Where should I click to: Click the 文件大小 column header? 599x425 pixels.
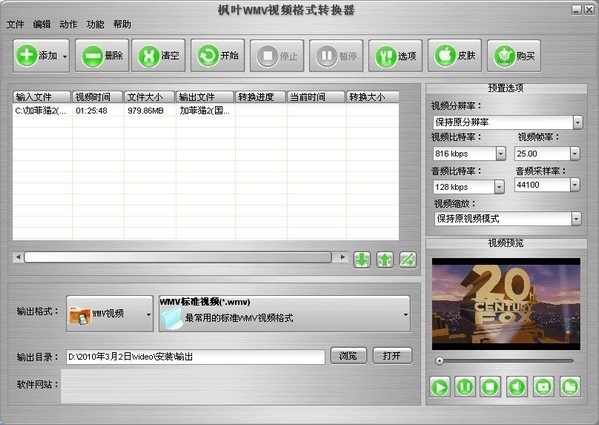(x=150, y=97)
